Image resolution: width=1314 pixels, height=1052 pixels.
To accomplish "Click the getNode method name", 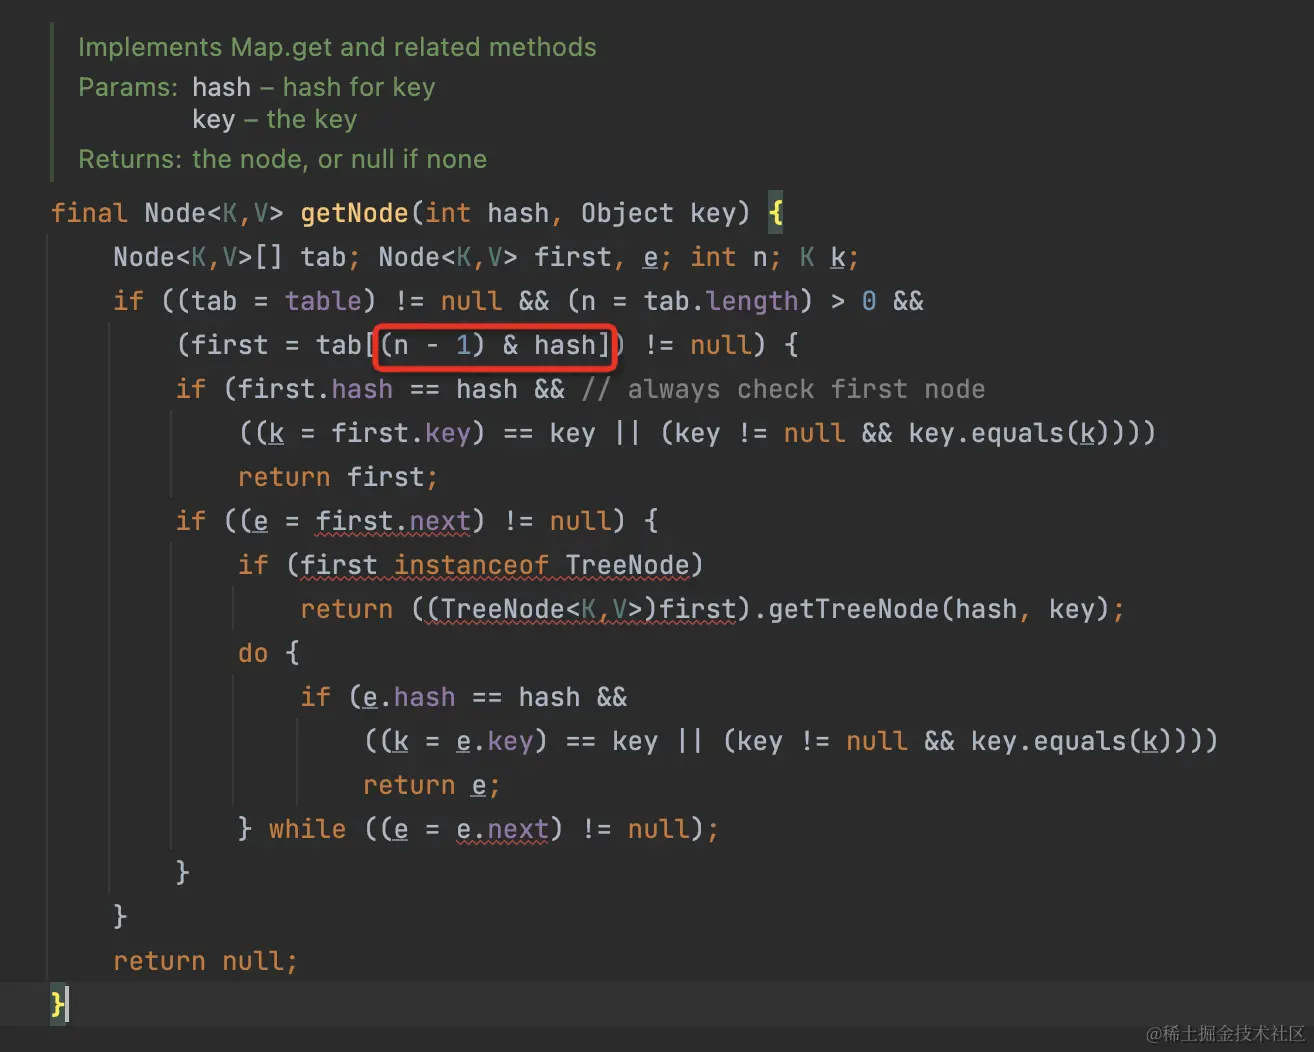I will point(354,213).
